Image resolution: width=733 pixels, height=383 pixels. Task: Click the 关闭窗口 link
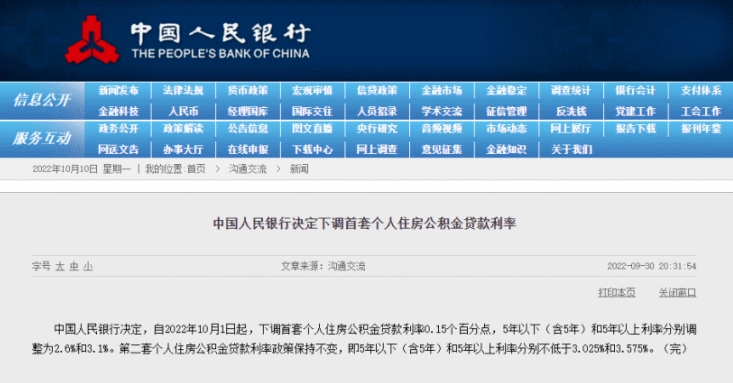[x=677, y=293]
